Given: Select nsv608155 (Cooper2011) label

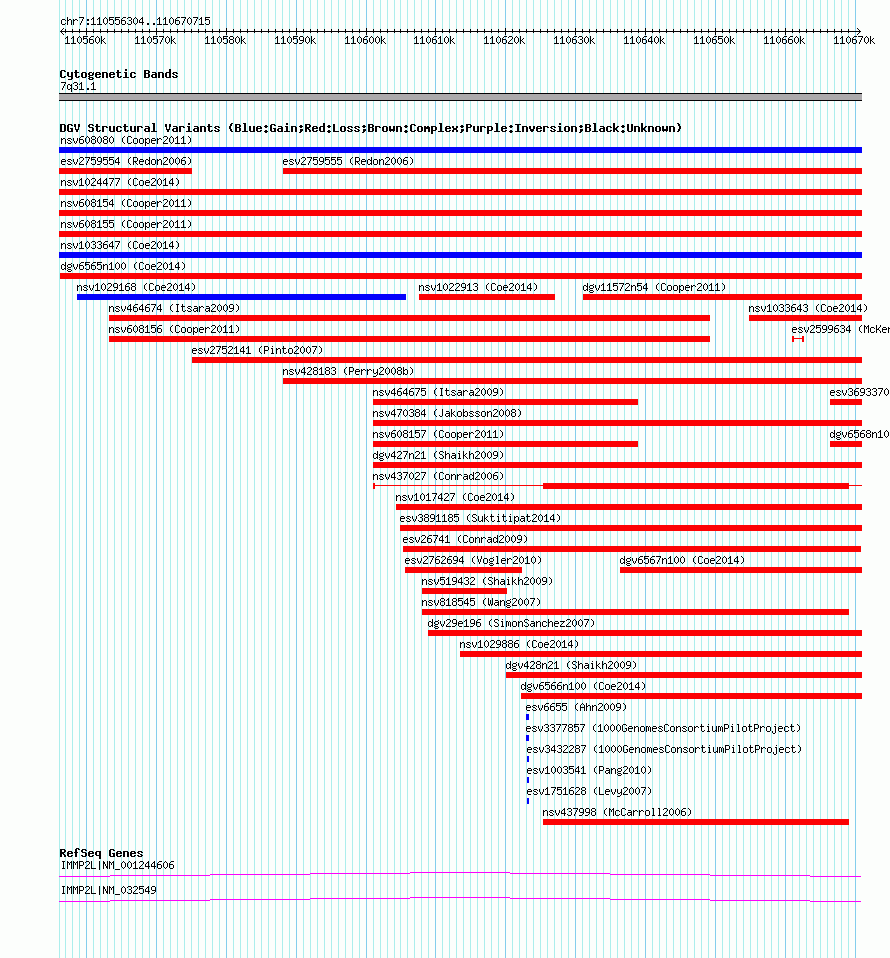Looking at the screenshot, I should [x=126, y=224].
